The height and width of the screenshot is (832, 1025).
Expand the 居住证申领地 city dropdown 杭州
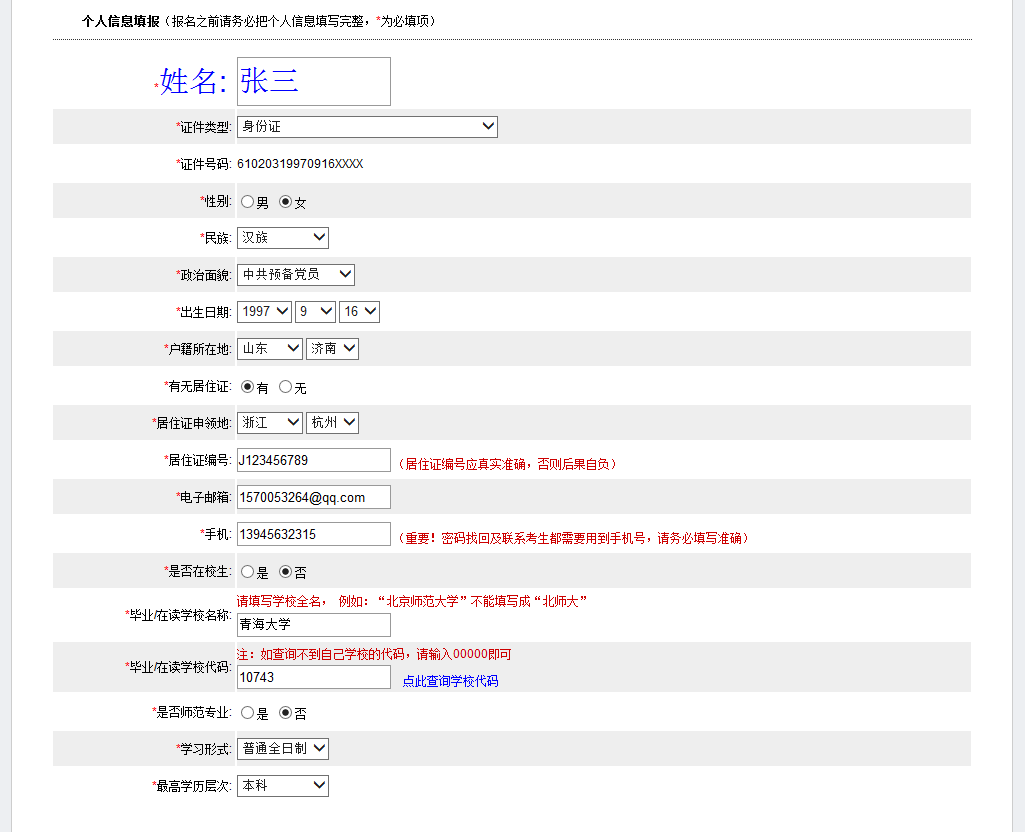click(x=332, y=423)
